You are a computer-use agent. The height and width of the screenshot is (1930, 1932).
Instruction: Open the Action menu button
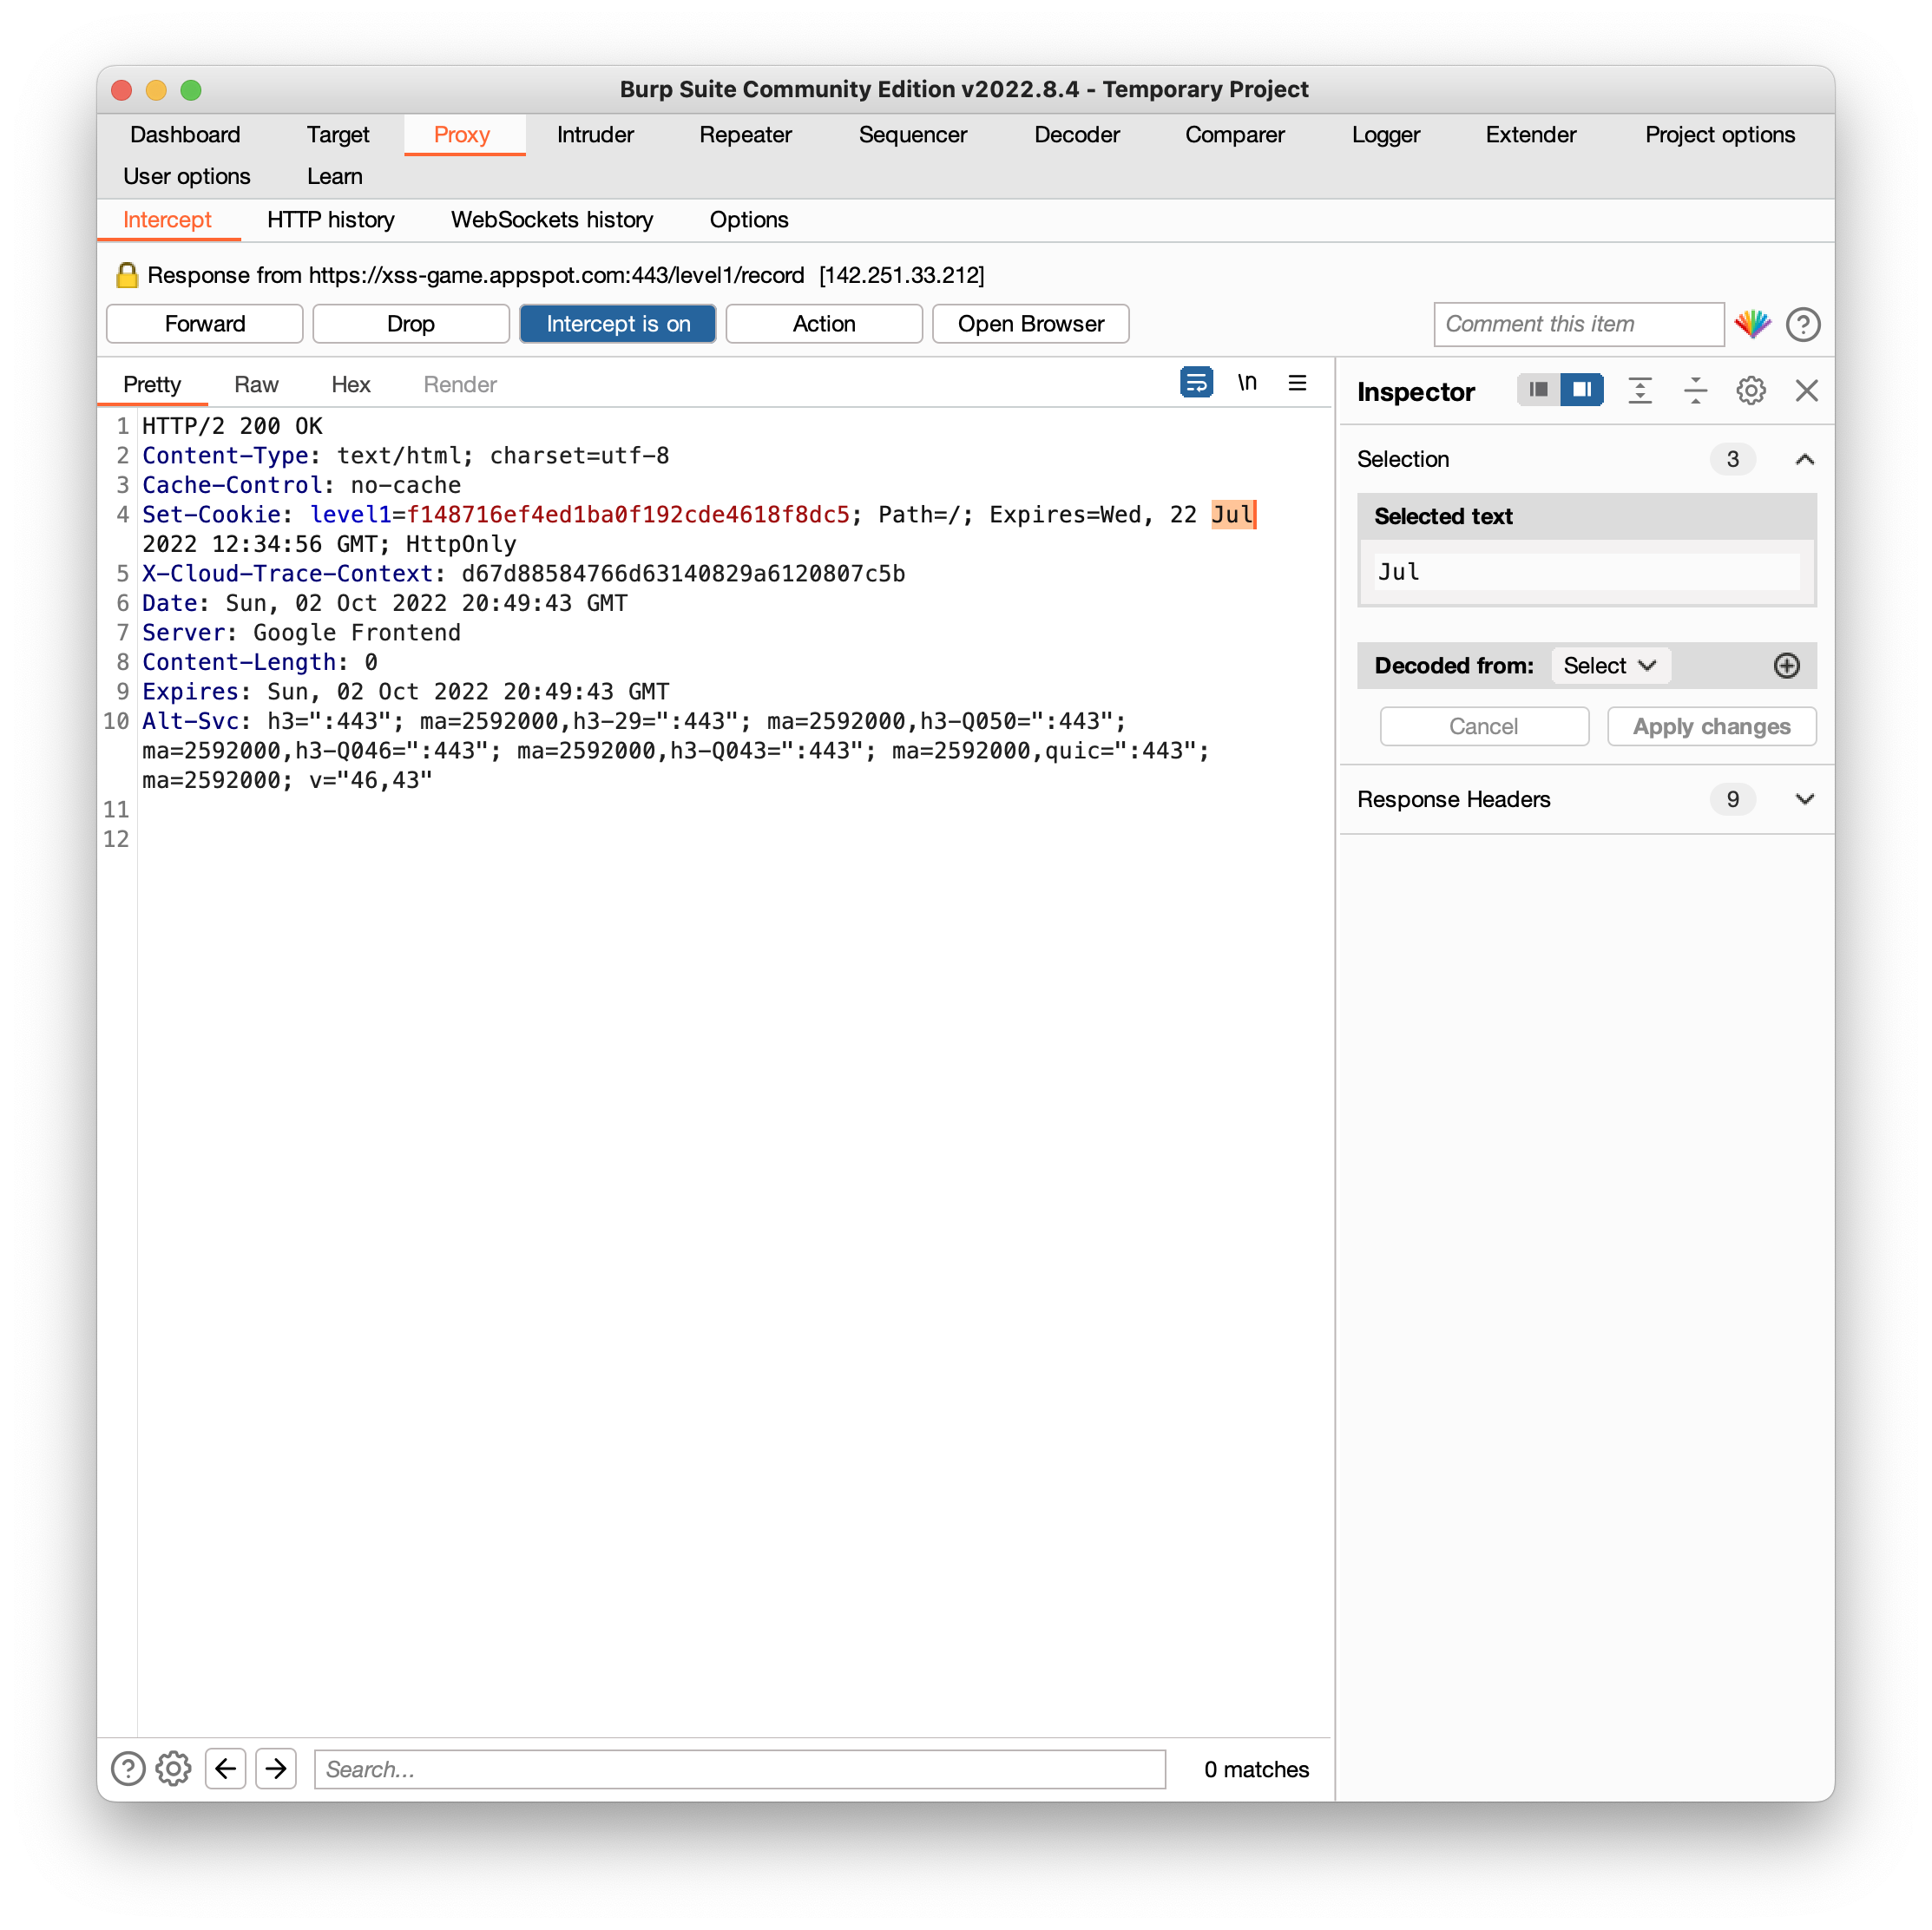click(x=824, y=324)
